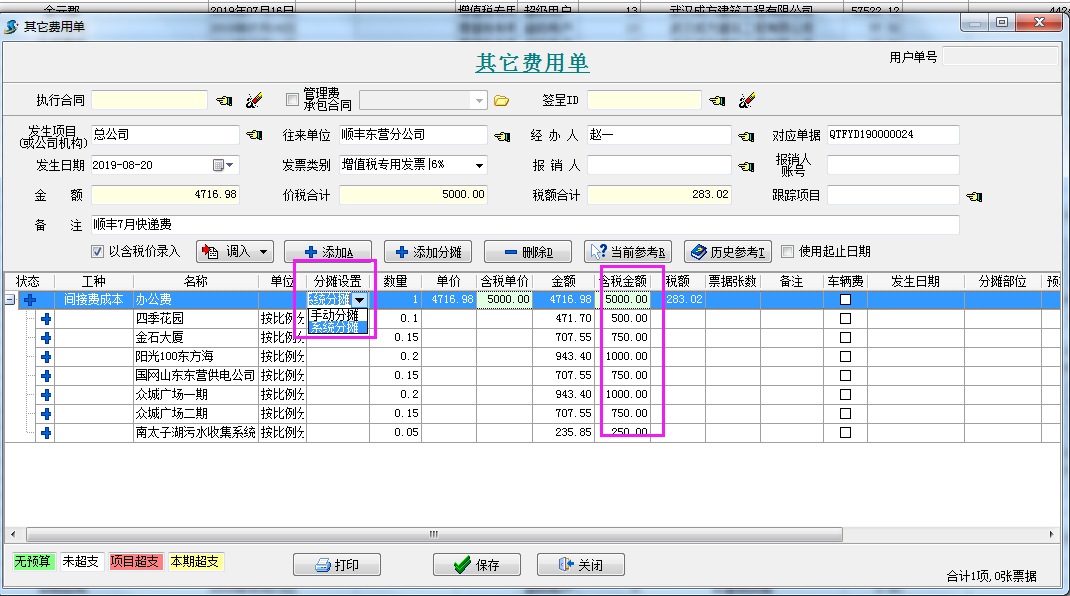Image resolution: width=1070 pixels, height=596 pixels.
Task: Click the 备注 text input field
Action: [524, 225]
